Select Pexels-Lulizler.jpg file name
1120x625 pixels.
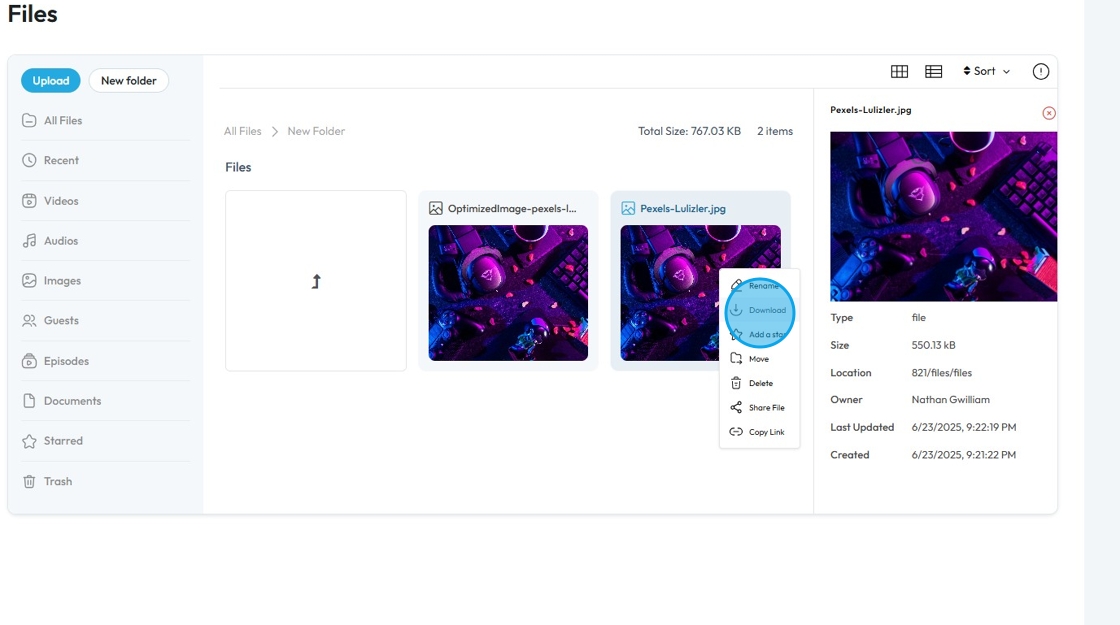pyautogui.click(x=683, y=209)
